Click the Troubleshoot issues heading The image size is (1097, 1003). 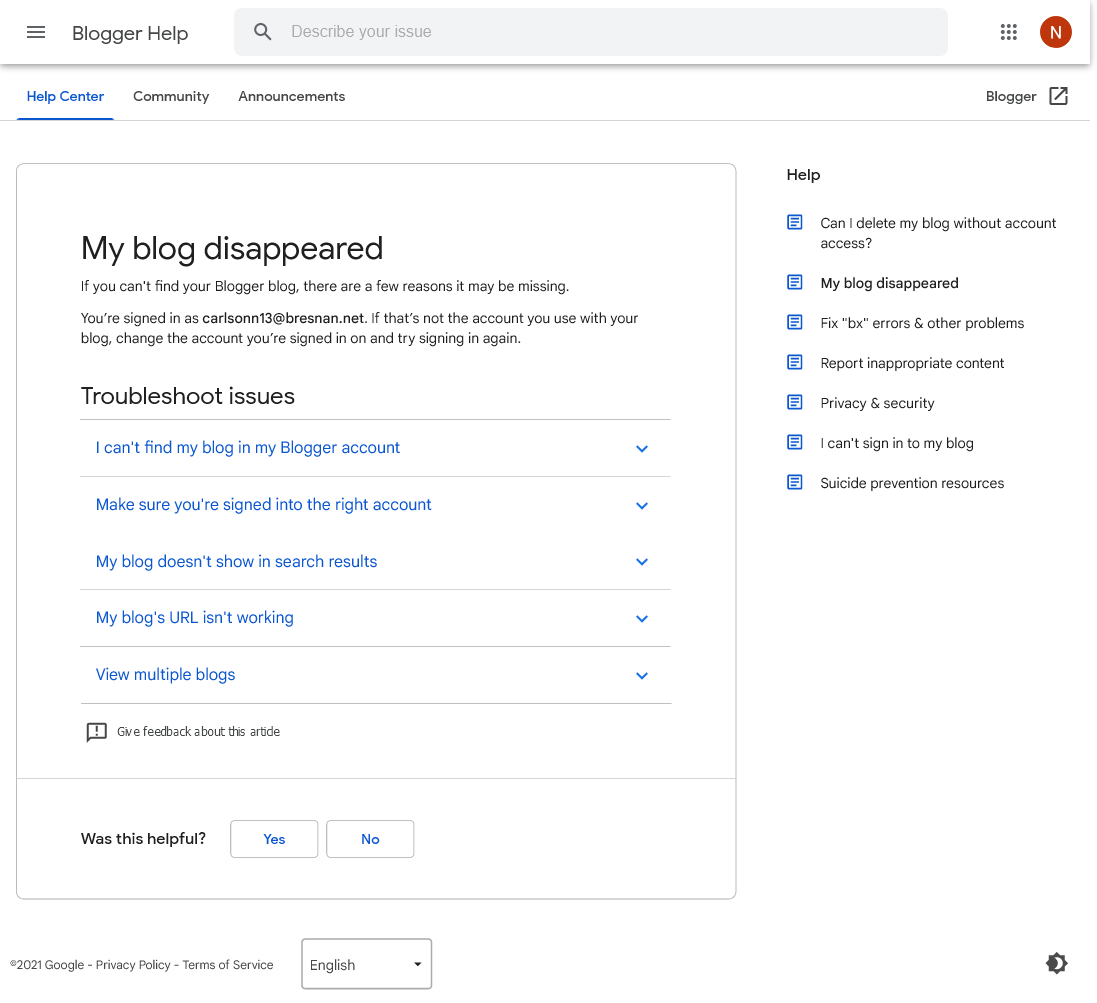(187, 396)
